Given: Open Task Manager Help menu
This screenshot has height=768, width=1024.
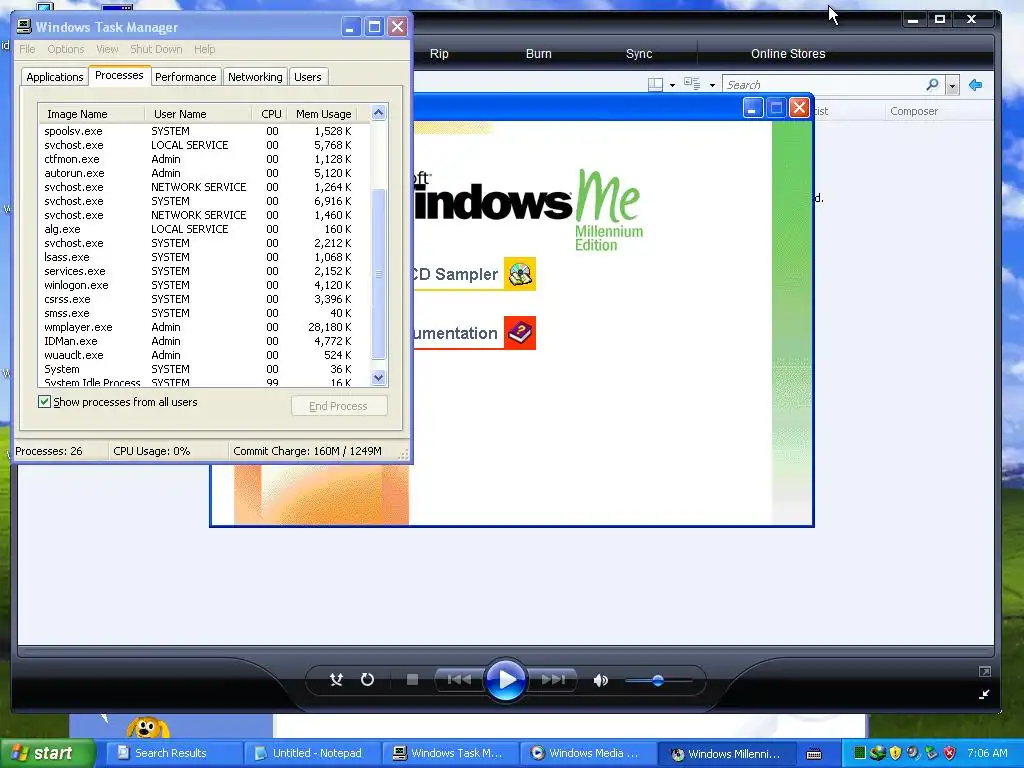Looking at the screenshot, I should (204, 49).
